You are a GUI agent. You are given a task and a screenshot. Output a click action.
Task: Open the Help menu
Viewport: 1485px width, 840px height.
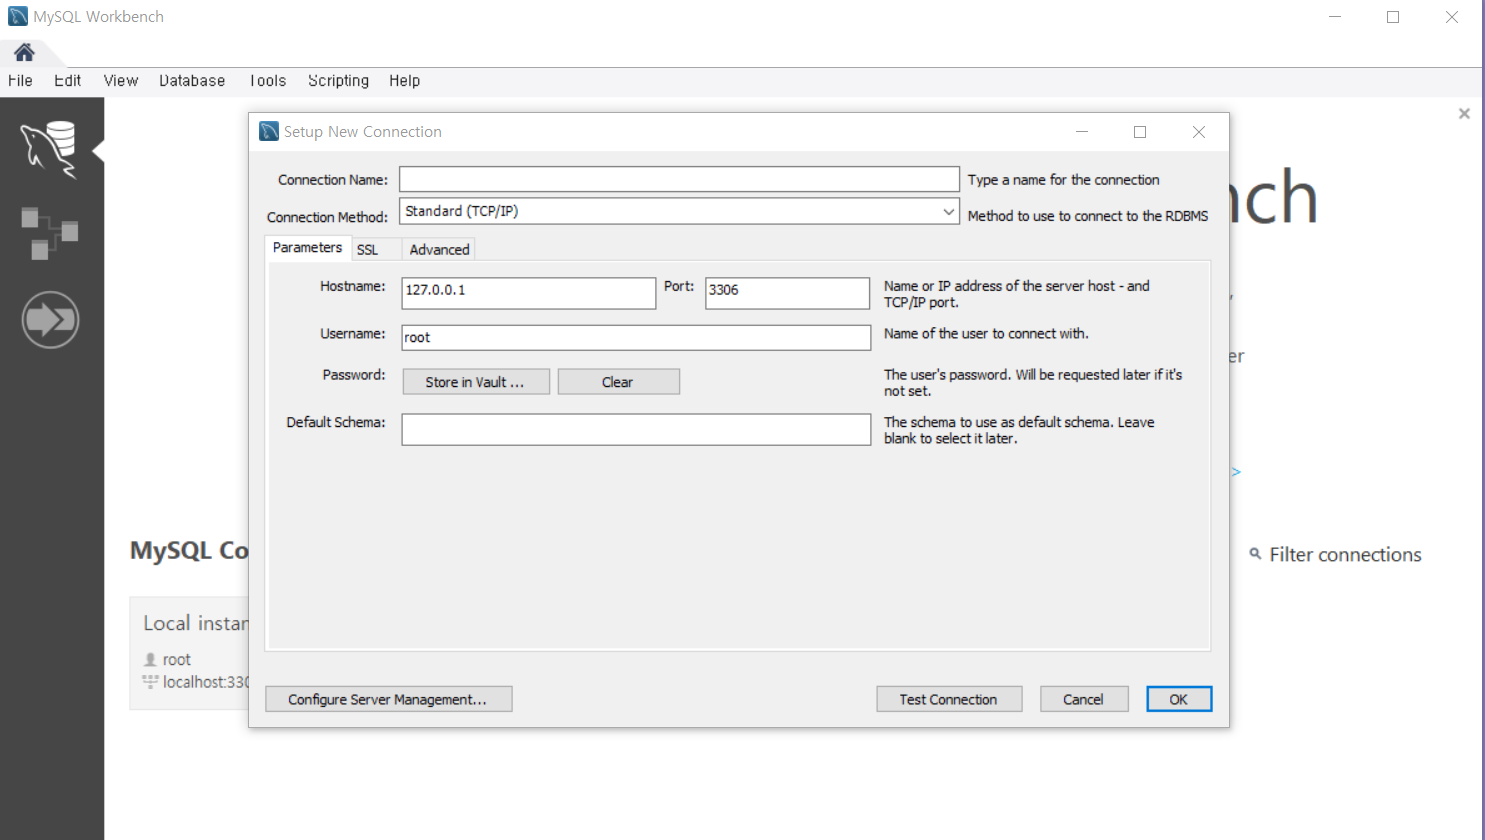[x=405, y=81]
